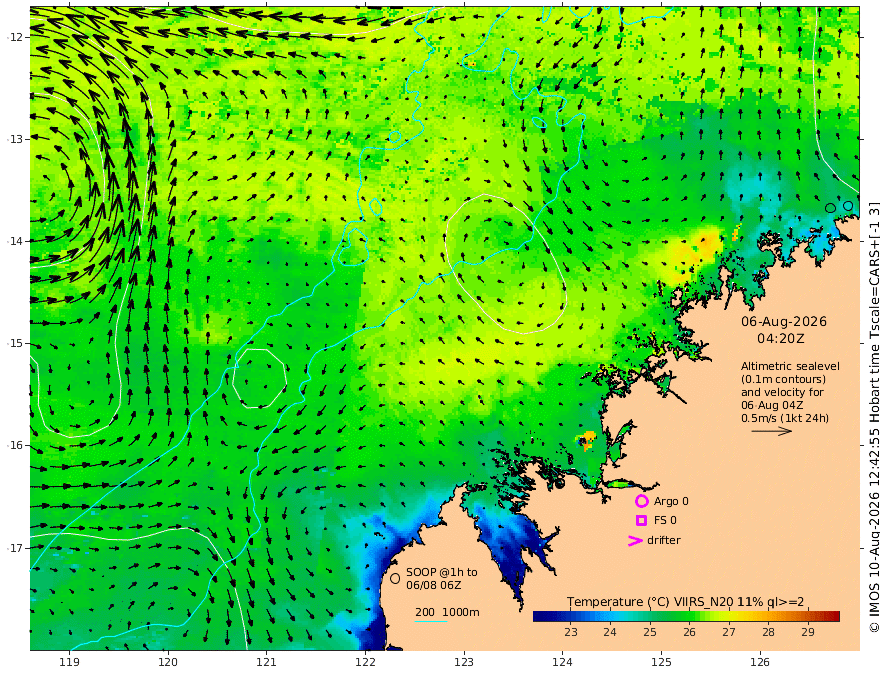The height and width of the screenshot is (680, 880).
Task: Click the 'Altimetric sealevel' text line
Action: click(x=790, y=366)
